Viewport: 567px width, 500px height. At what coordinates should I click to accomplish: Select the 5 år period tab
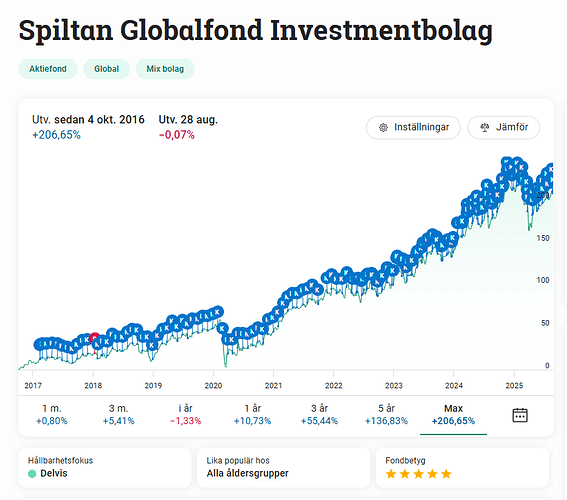pyautogui.click(x=386, y=415)
